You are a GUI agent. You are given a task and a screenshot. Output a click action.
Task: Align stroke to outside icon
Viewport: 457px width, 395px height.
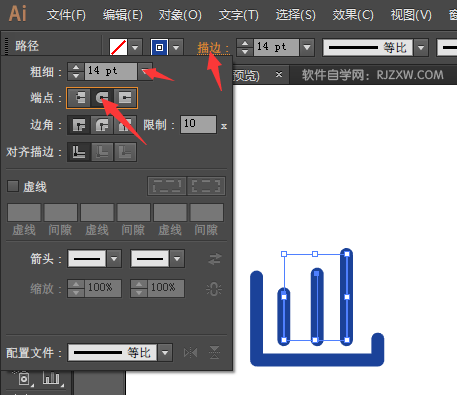[x=125, y=152]
